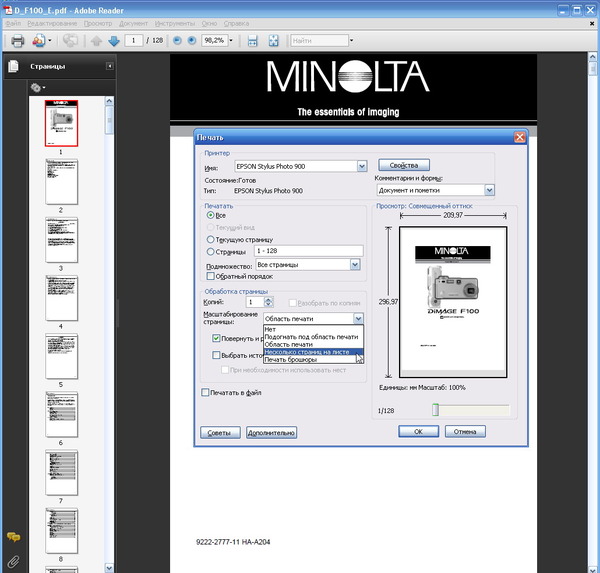Choose 'Нет' in scaling list
The image size is (600, 573).
click(313, 329)
